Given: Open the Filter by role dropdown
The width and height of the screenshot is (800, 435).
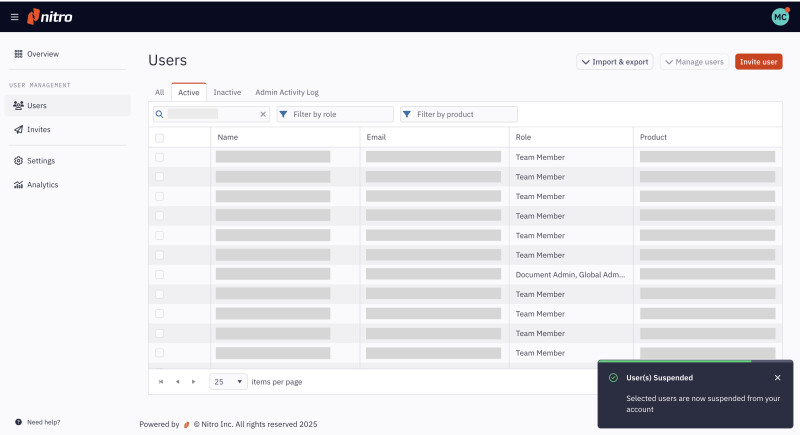Looking at the screenshot, I should [x=334, y=114].
